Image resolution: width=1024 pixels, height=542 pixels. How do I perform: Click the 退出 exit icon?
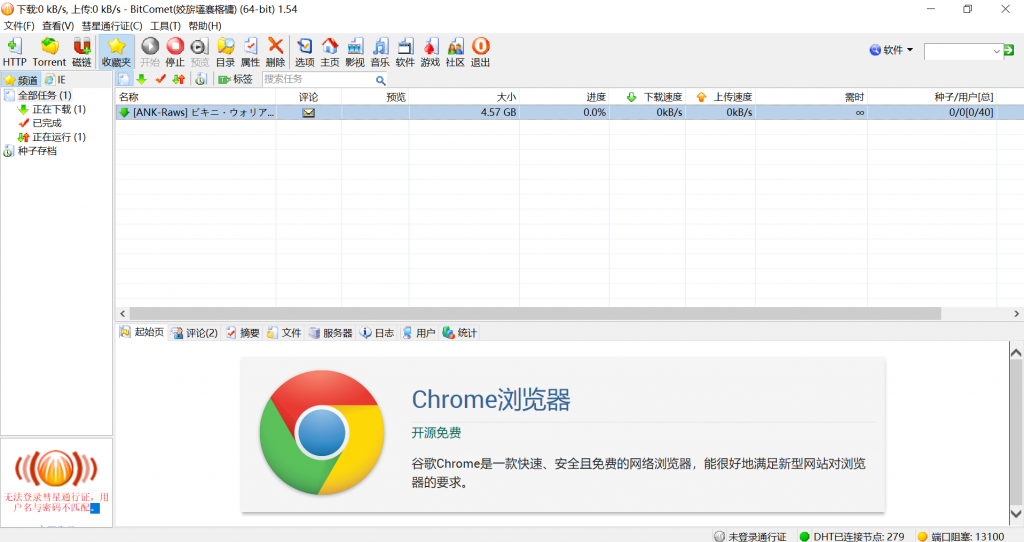(480, 52)
